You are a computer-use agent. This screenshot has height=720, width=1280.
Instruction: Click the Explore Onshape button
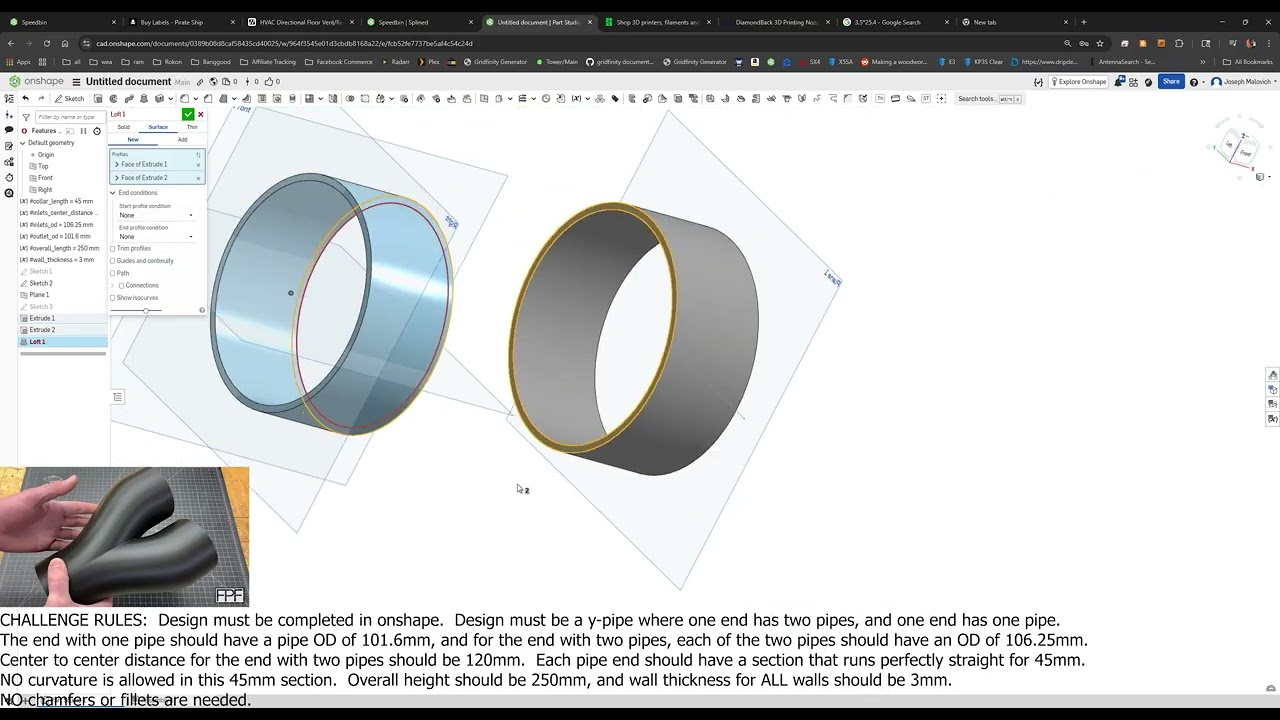click(x=1080, y=82)
